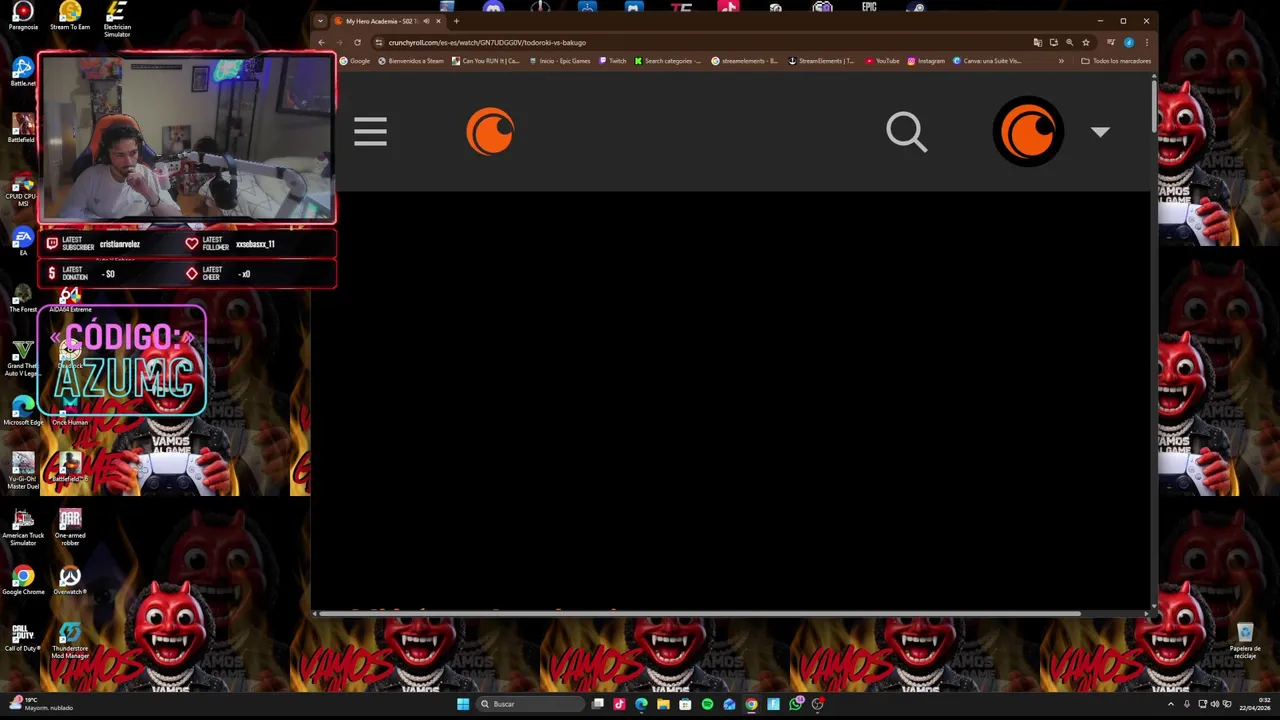Open Papelera de reciclaje

(x=1245, y=641)
